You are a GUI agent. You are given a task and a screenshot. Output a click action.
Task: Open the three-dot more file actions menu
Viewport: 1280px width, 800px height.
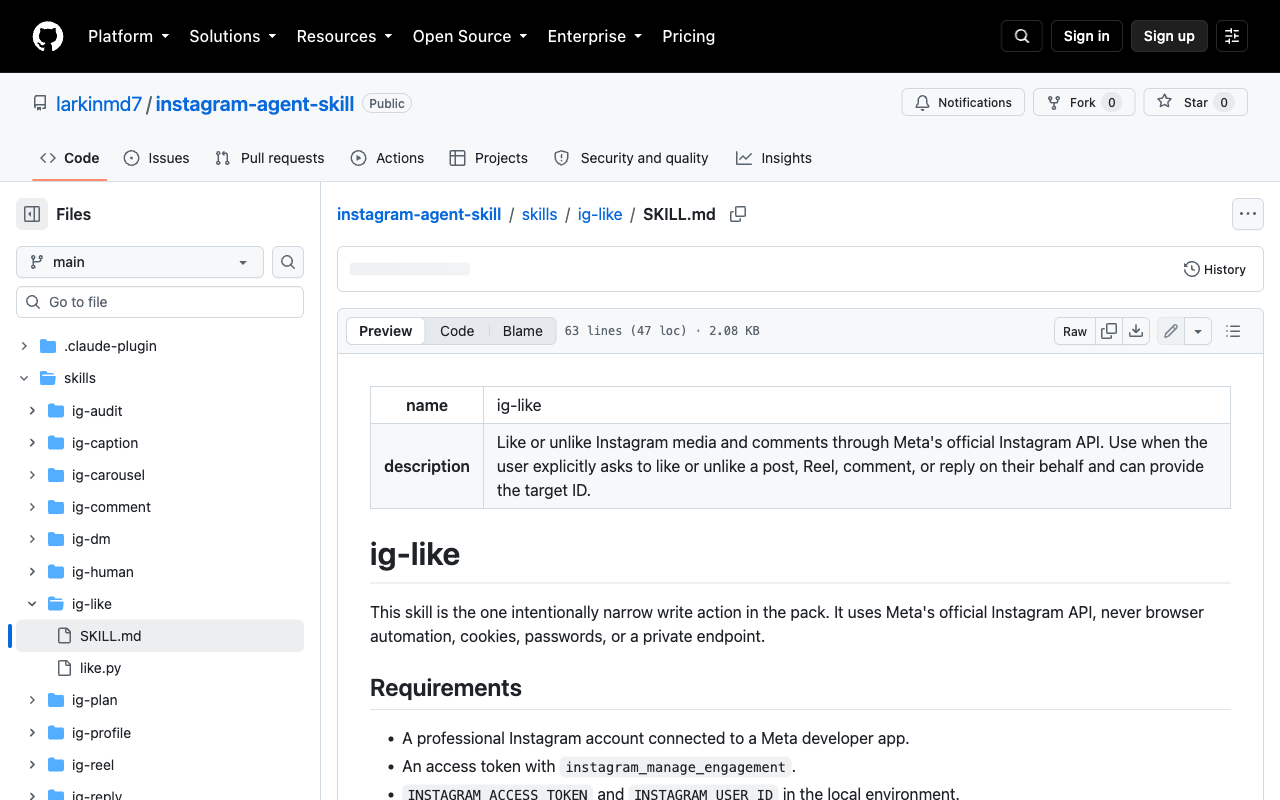point(1247,214)
